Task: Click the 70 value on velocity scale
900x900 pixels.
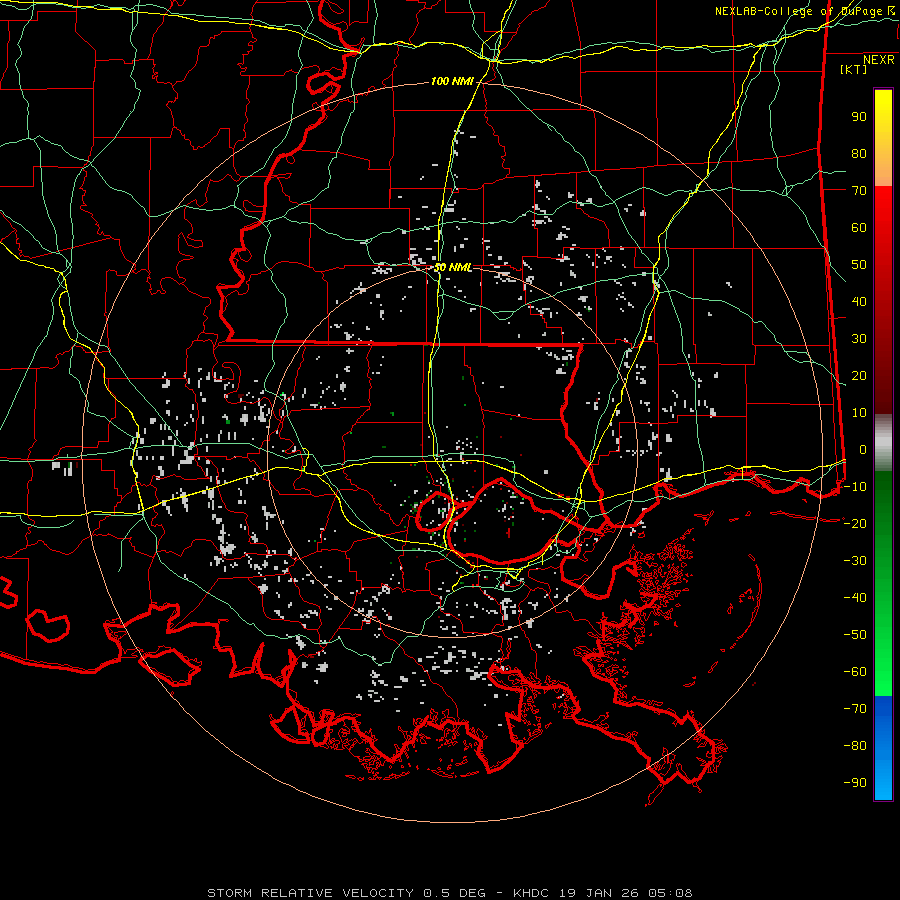Action: click(859, 191)
